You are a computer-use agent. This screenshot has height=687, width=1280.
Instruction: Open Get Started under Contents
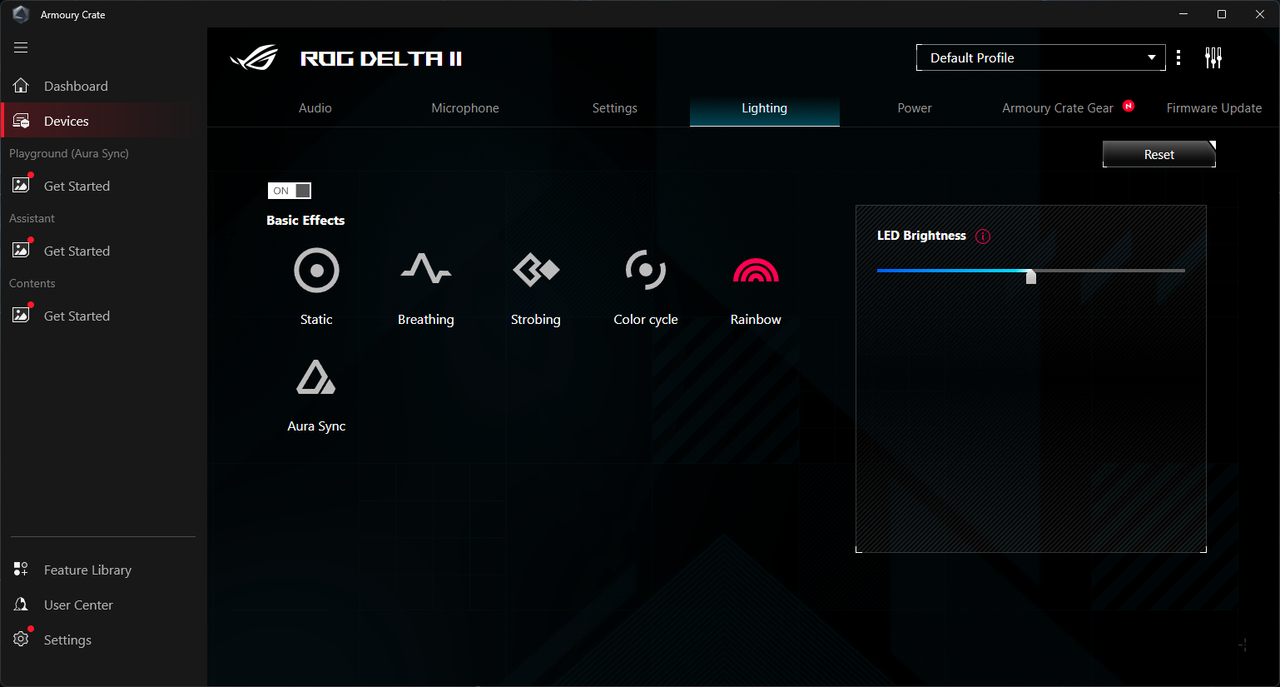pyautogui.click(x=104, y=316)
